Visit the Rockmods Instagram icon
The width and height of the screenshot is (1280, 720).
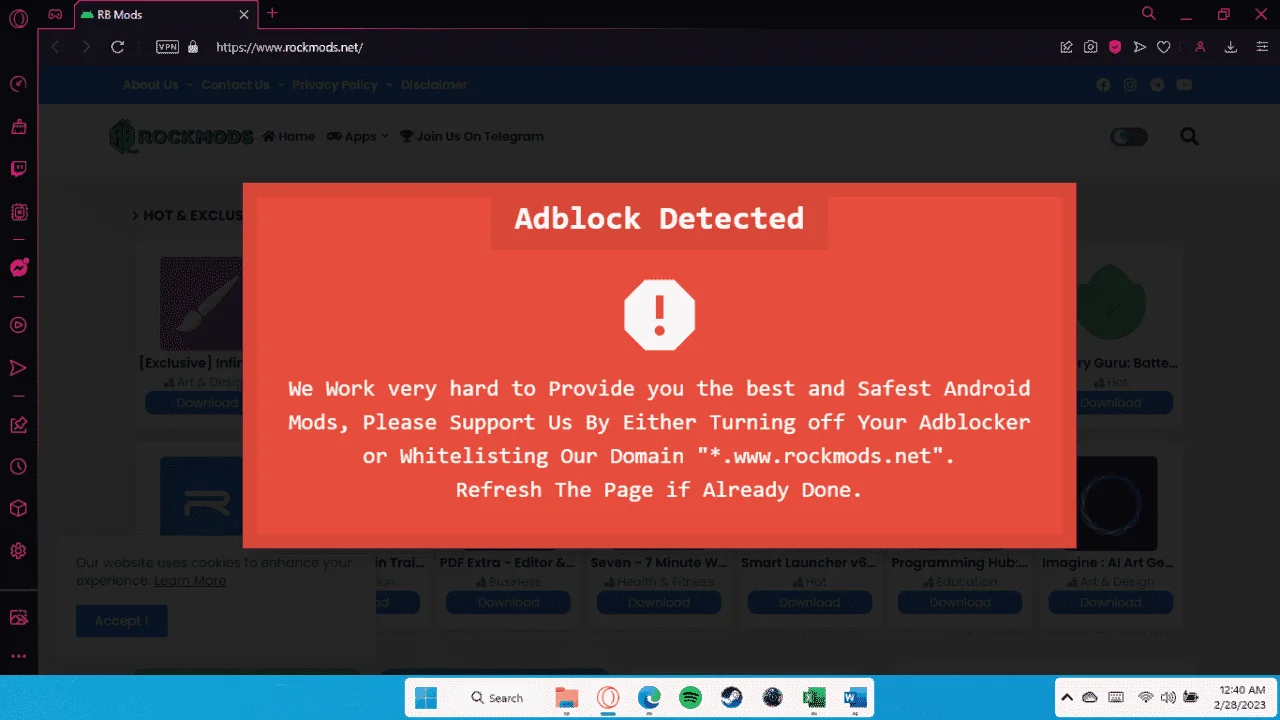tap(1130, 85)
